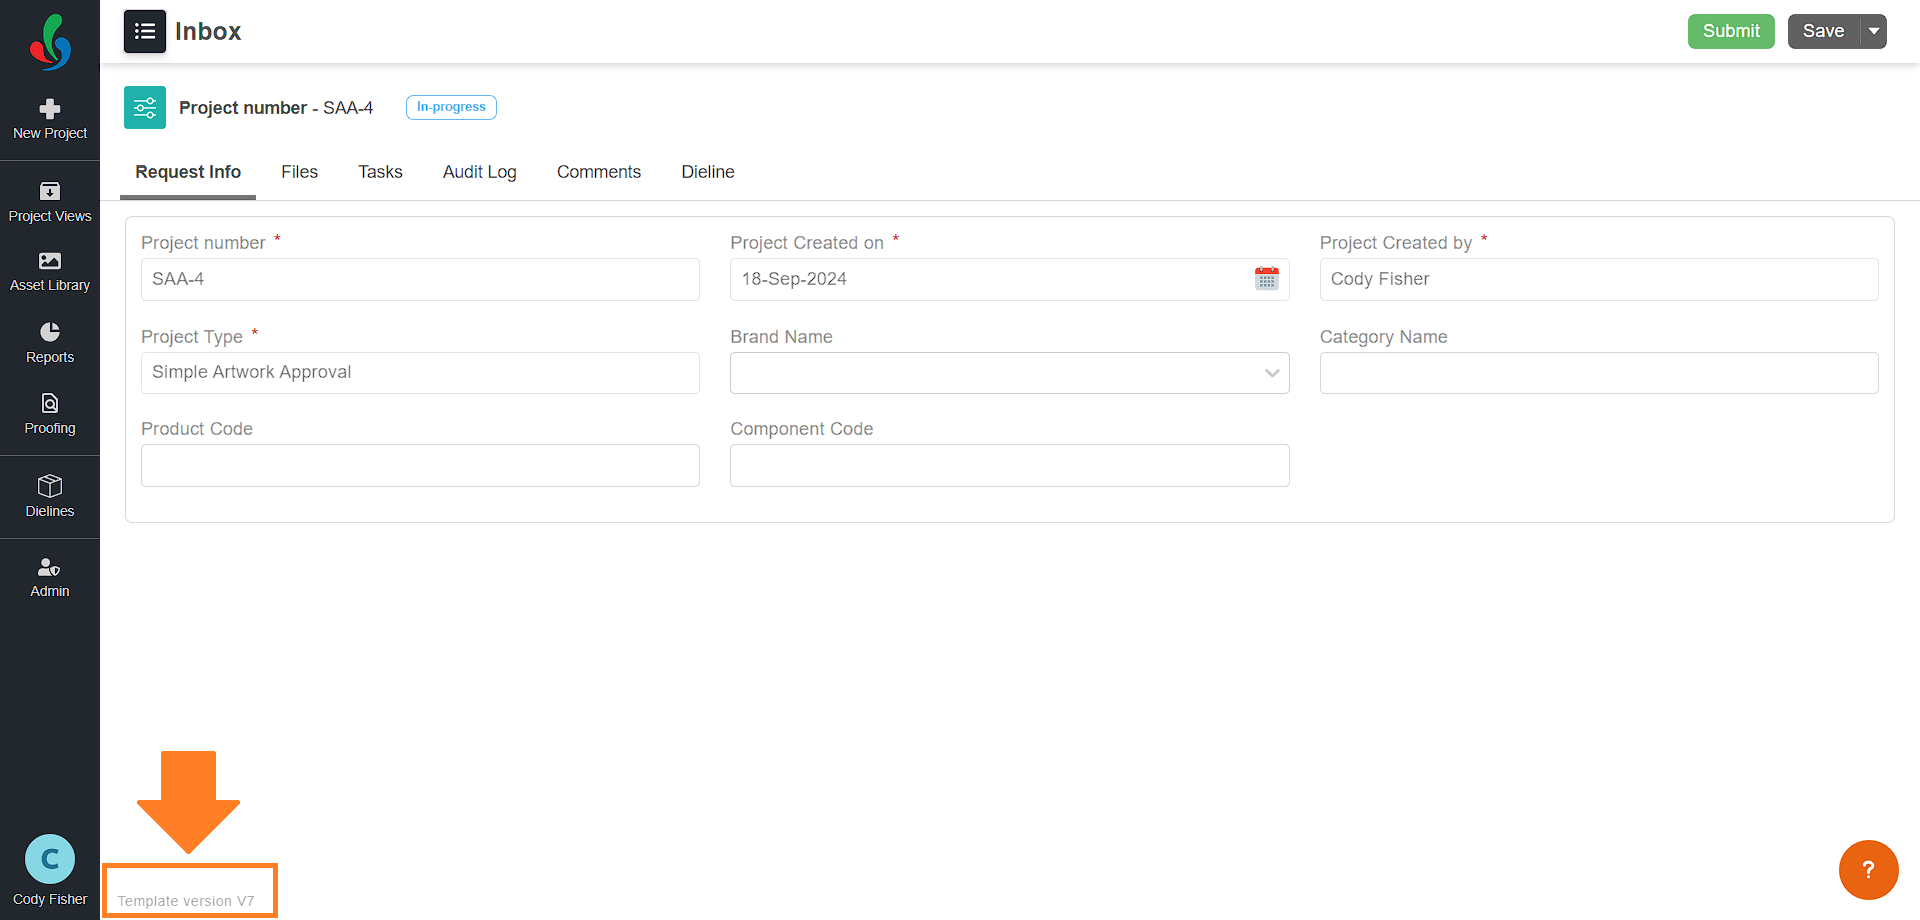Image resolution: width=1920 pixels, height=920 pixels.
Task: Click the In-progress status badge
Action: click(x=451, y=107)
